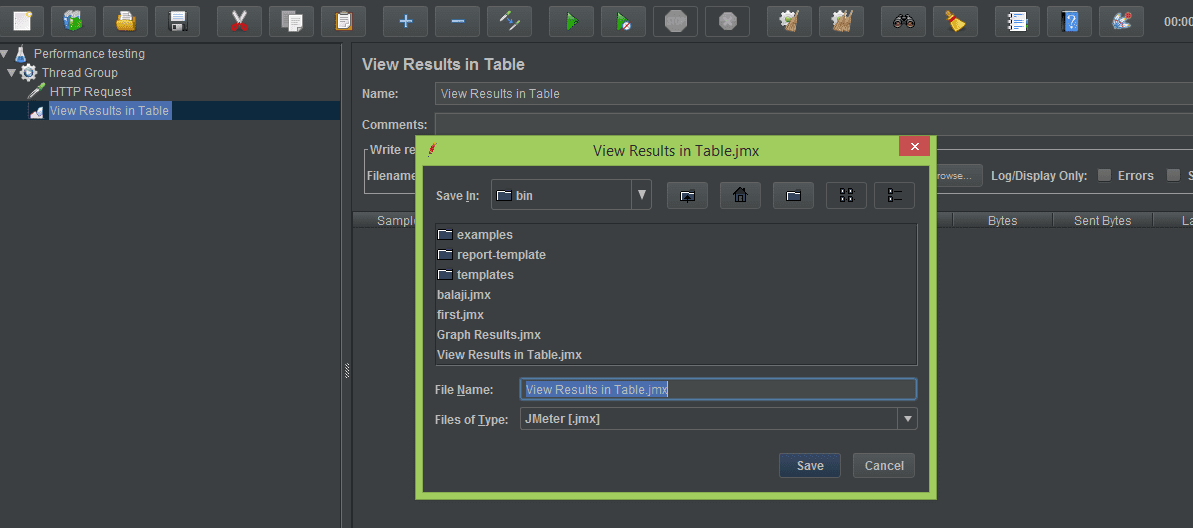Screen dimensions: 1193x528
Task: Select the templates folder
Action: pyautogui.click(x=476, y=275)
